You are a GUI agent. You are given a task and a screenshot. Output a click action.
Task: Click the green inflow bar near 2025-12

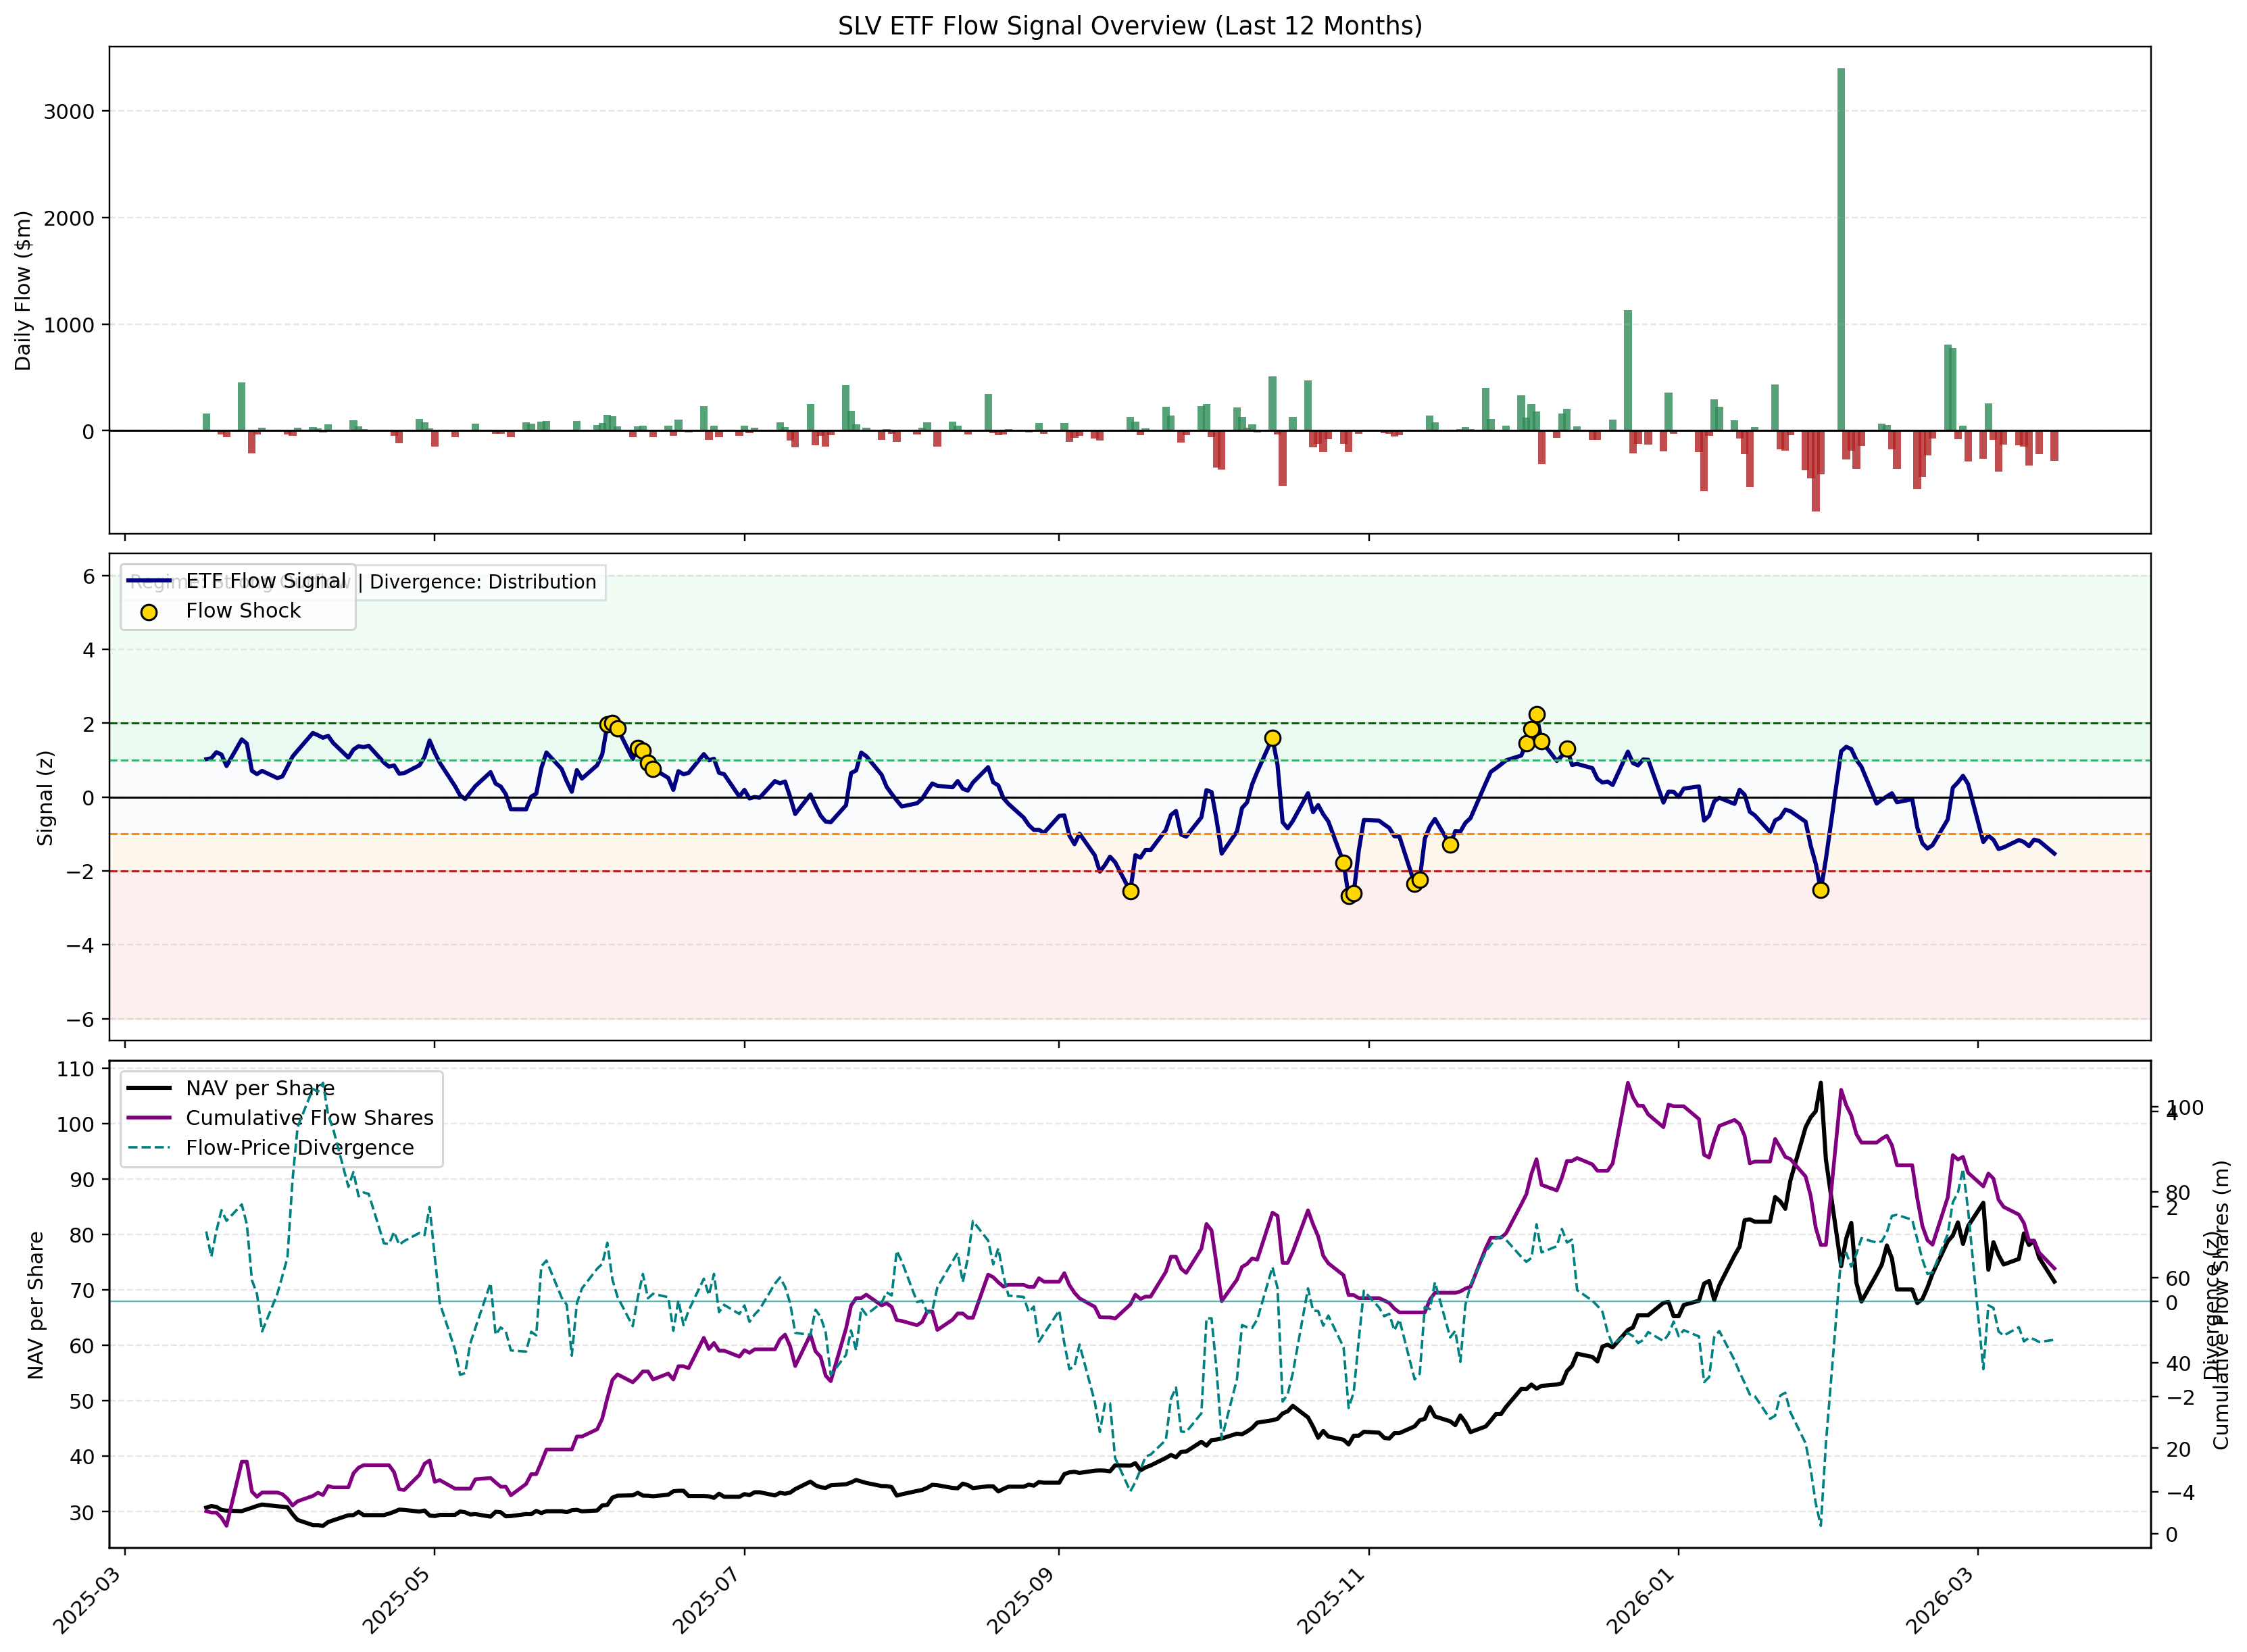(1628, 370)
